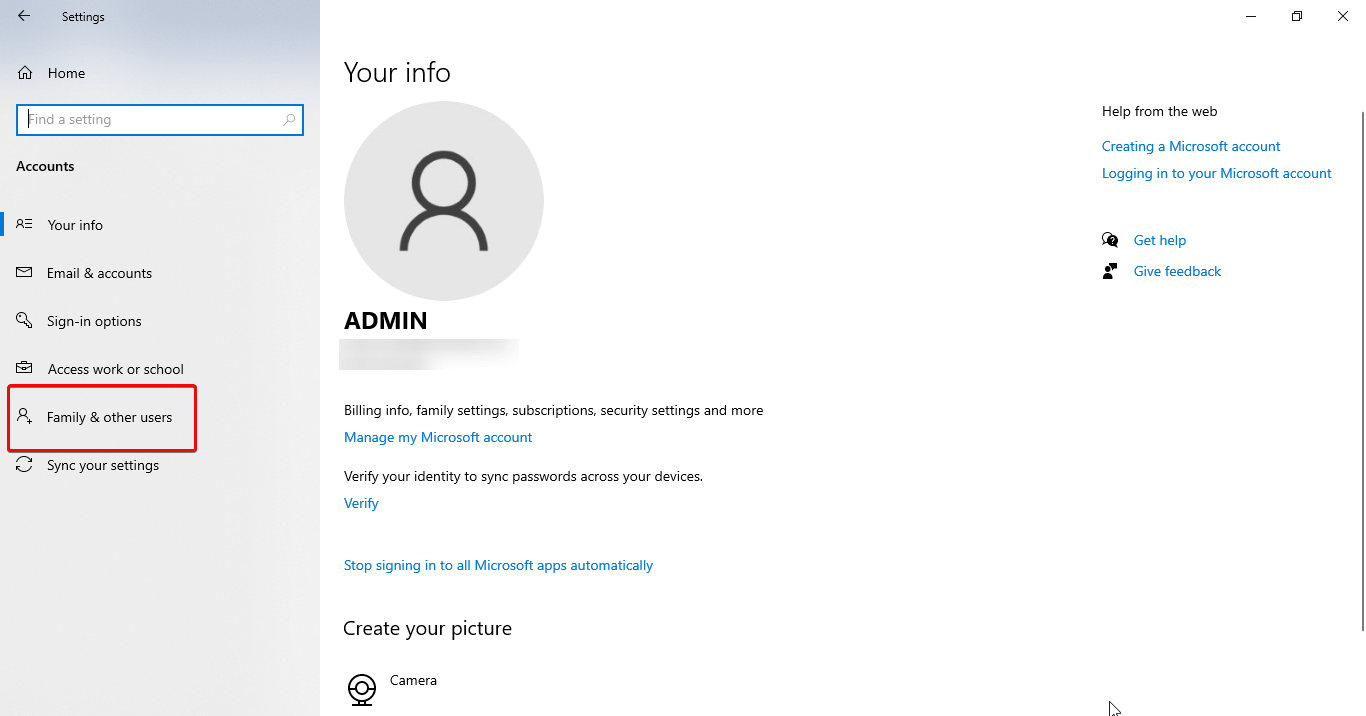The width and height of the screenshot is (1366, 716).
Task: Click the Home icon in the sidebar
Action: pos(24,72)
